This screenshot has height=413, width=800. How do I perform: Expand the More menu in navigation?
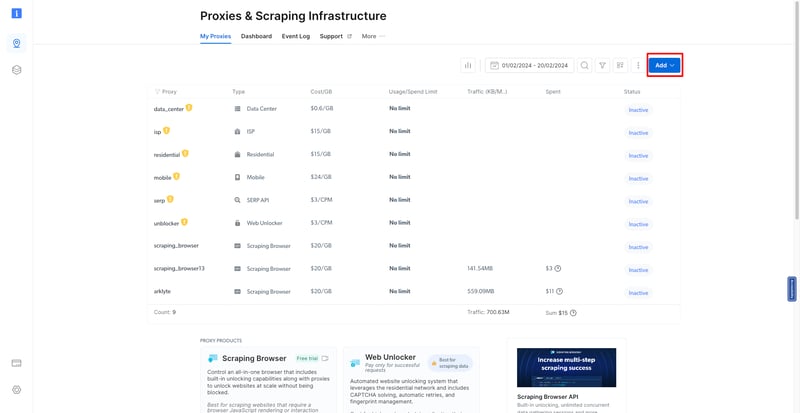373,36
